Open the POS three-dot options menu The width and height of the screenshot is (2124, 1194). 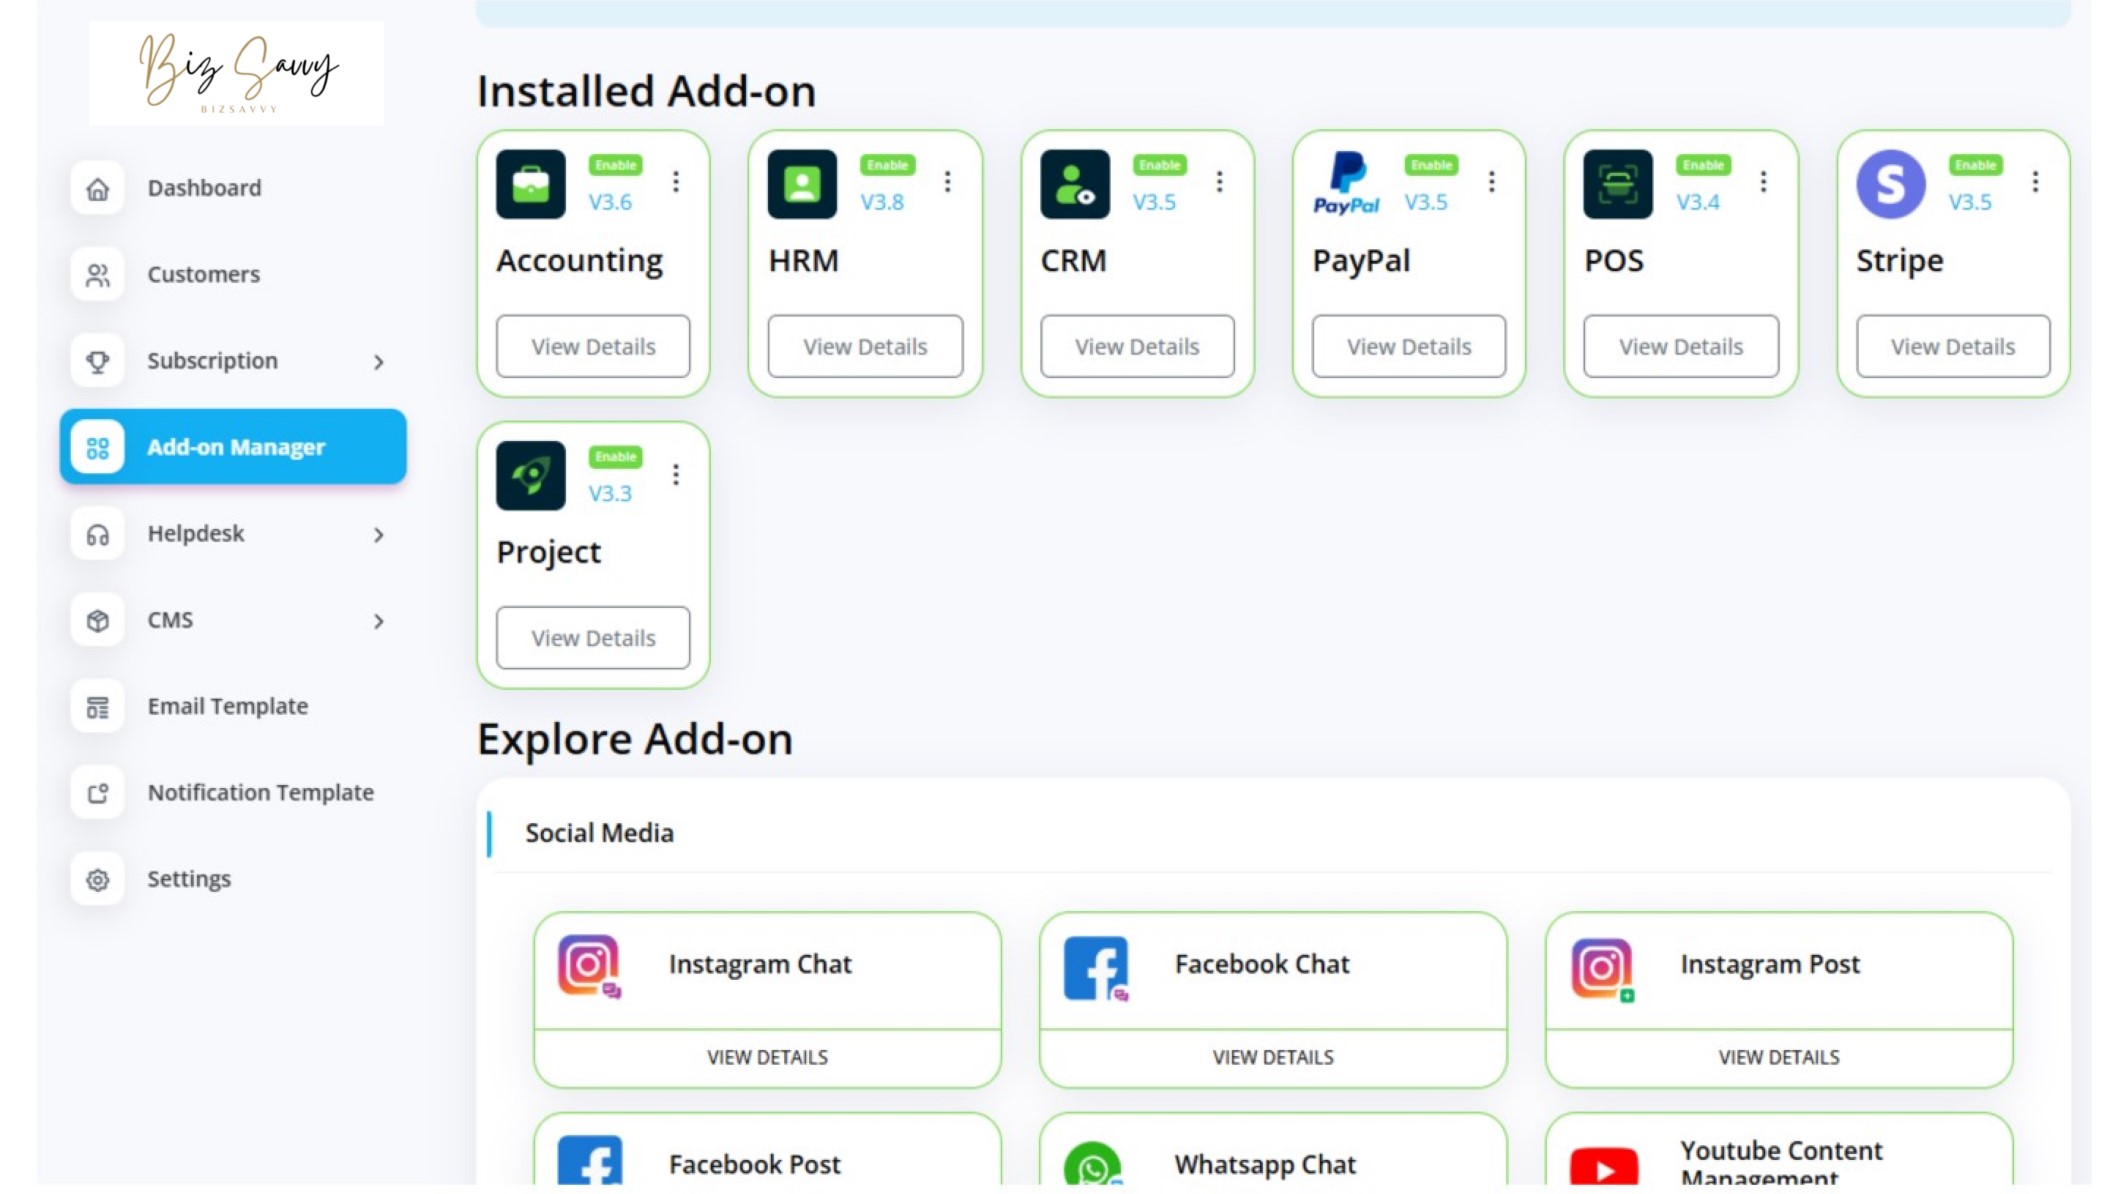point(1764,181)
